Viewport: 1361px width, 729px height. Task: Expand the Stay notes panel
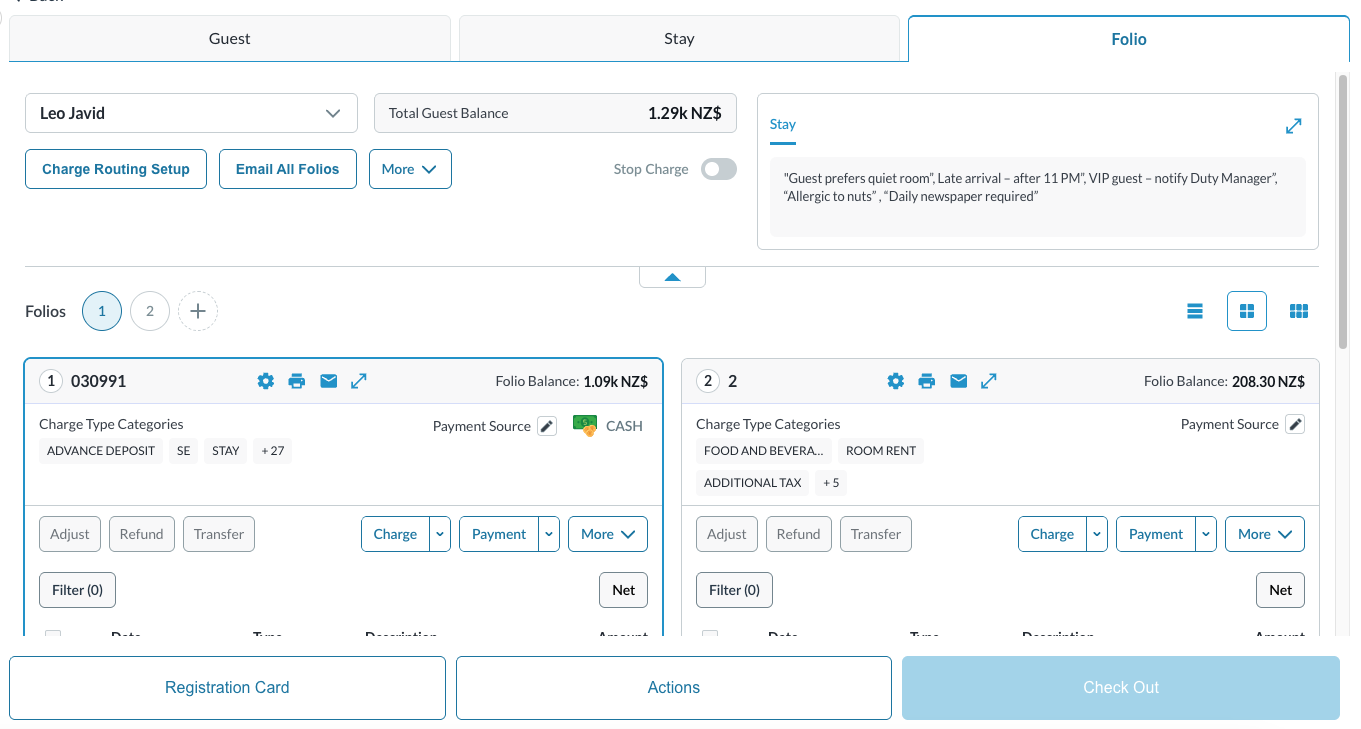tap(1293, 126)
